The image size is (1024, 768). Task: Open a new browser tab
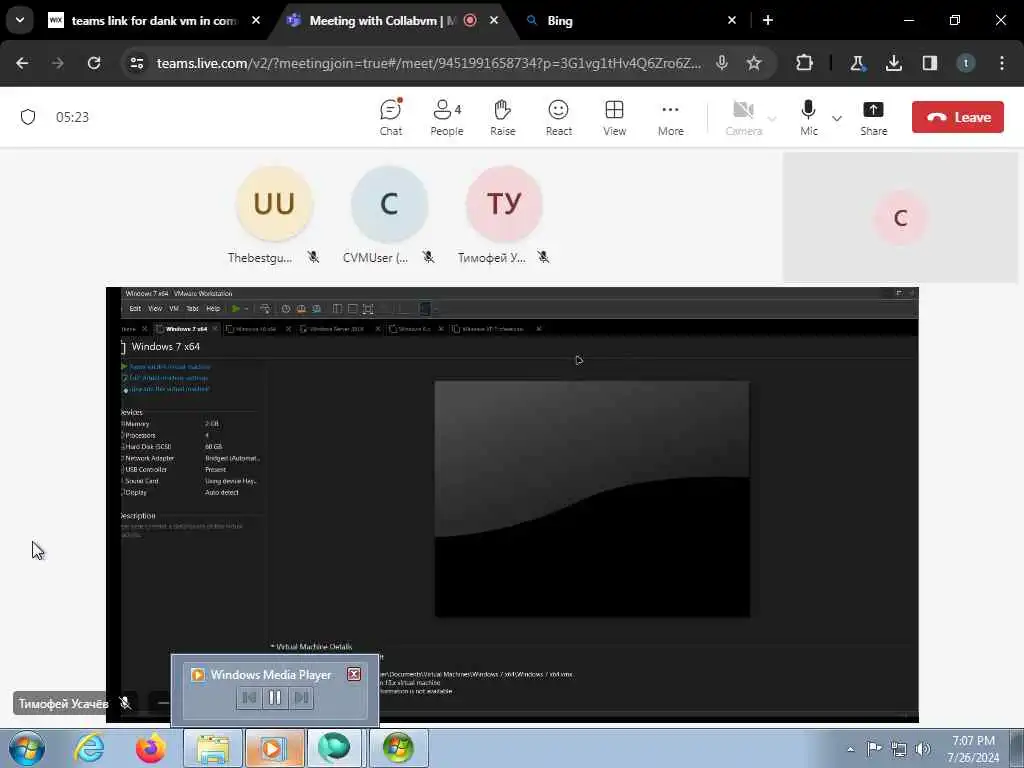click(x=768, y=20)
